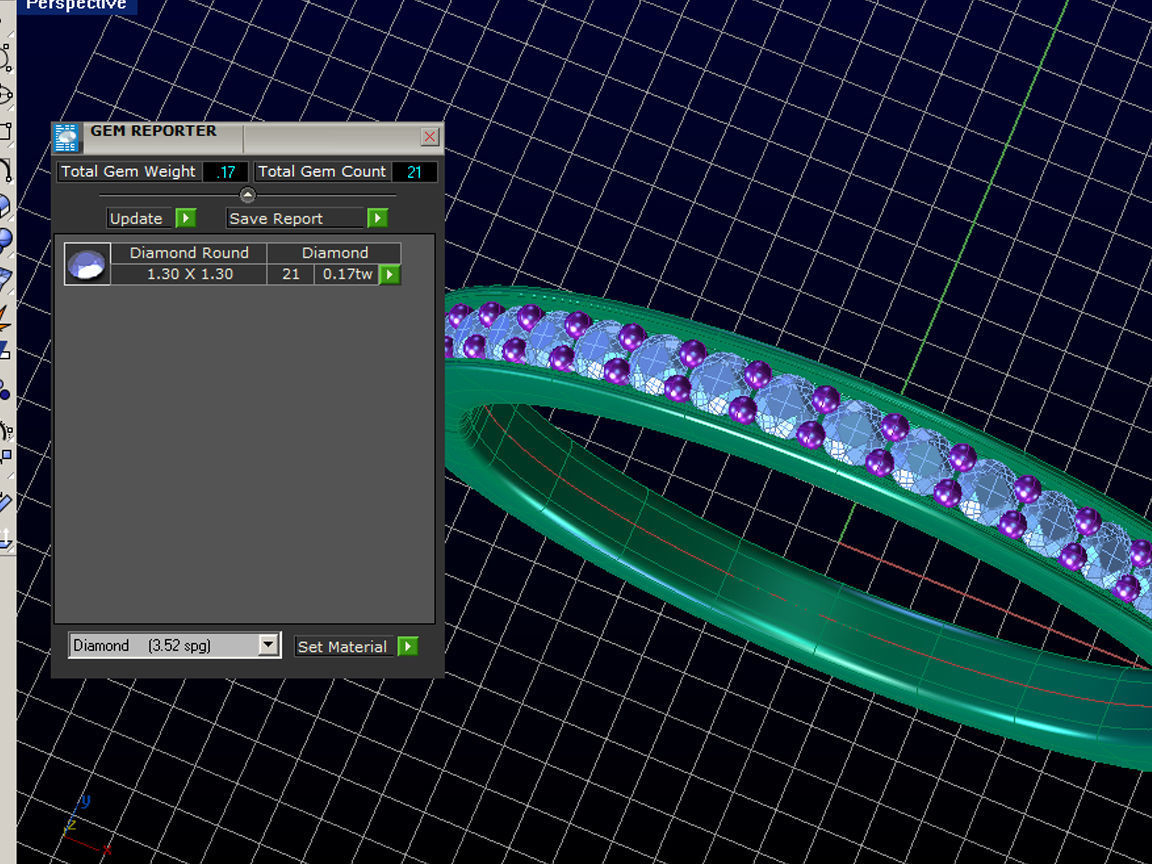
Task: Click the Diamond Round cell
Action: [x=189, y=253]
